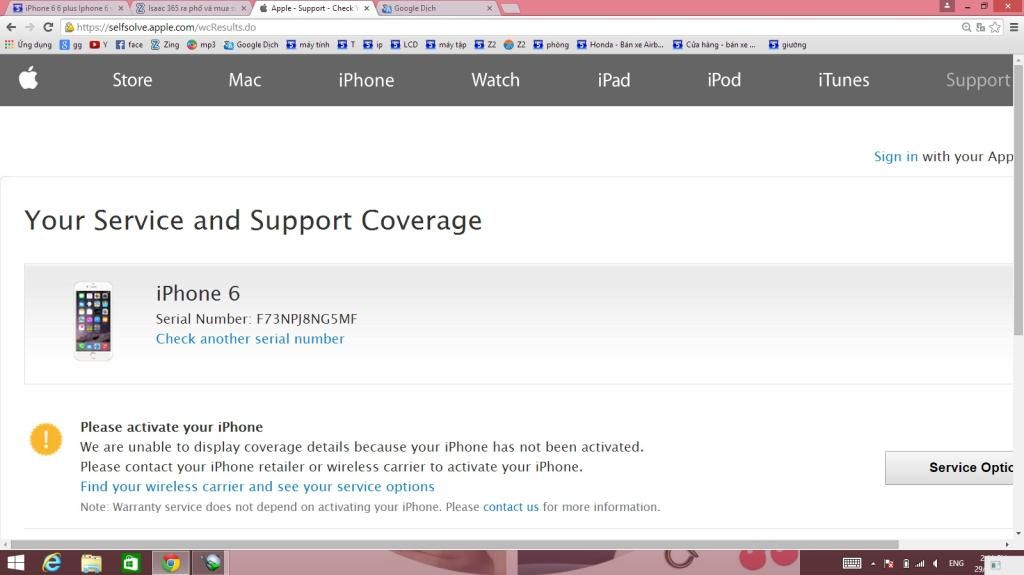Image resolution: width=1024 pixels, height=575 pixels.
Task: Open the iPhone menu in Apple navigation
Action: [366, 80]
